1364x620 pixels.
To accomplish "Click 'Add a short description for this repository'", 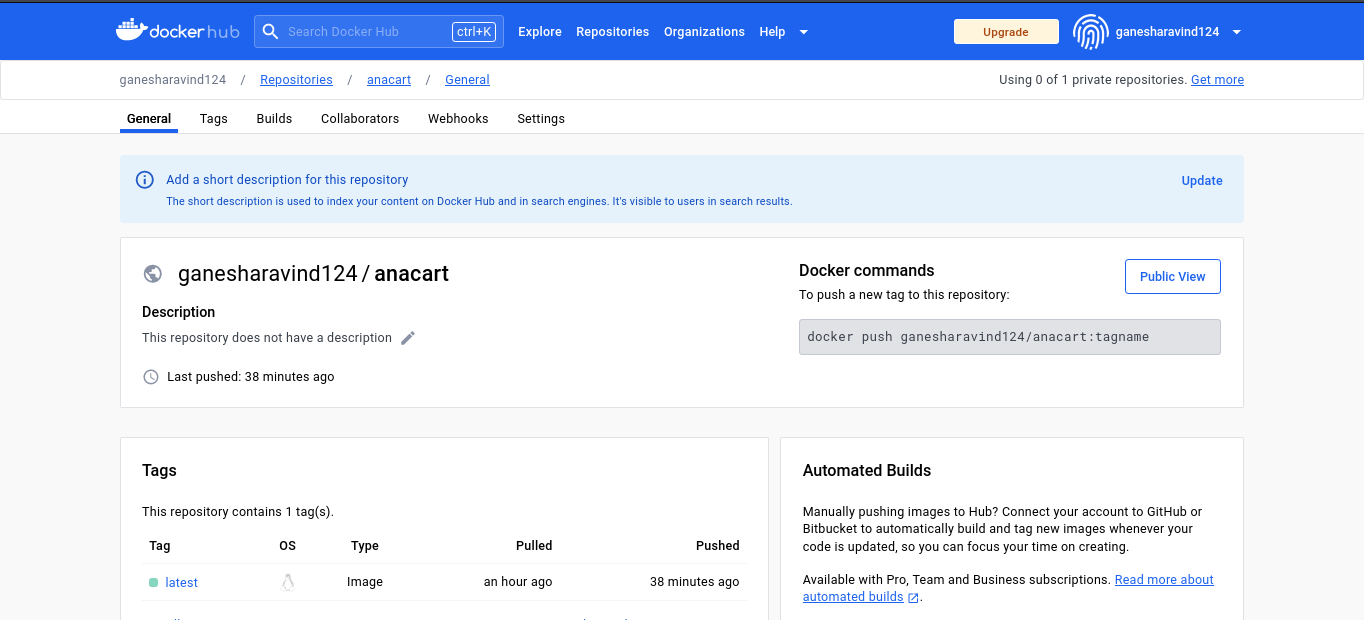I will tap(287, 180).
